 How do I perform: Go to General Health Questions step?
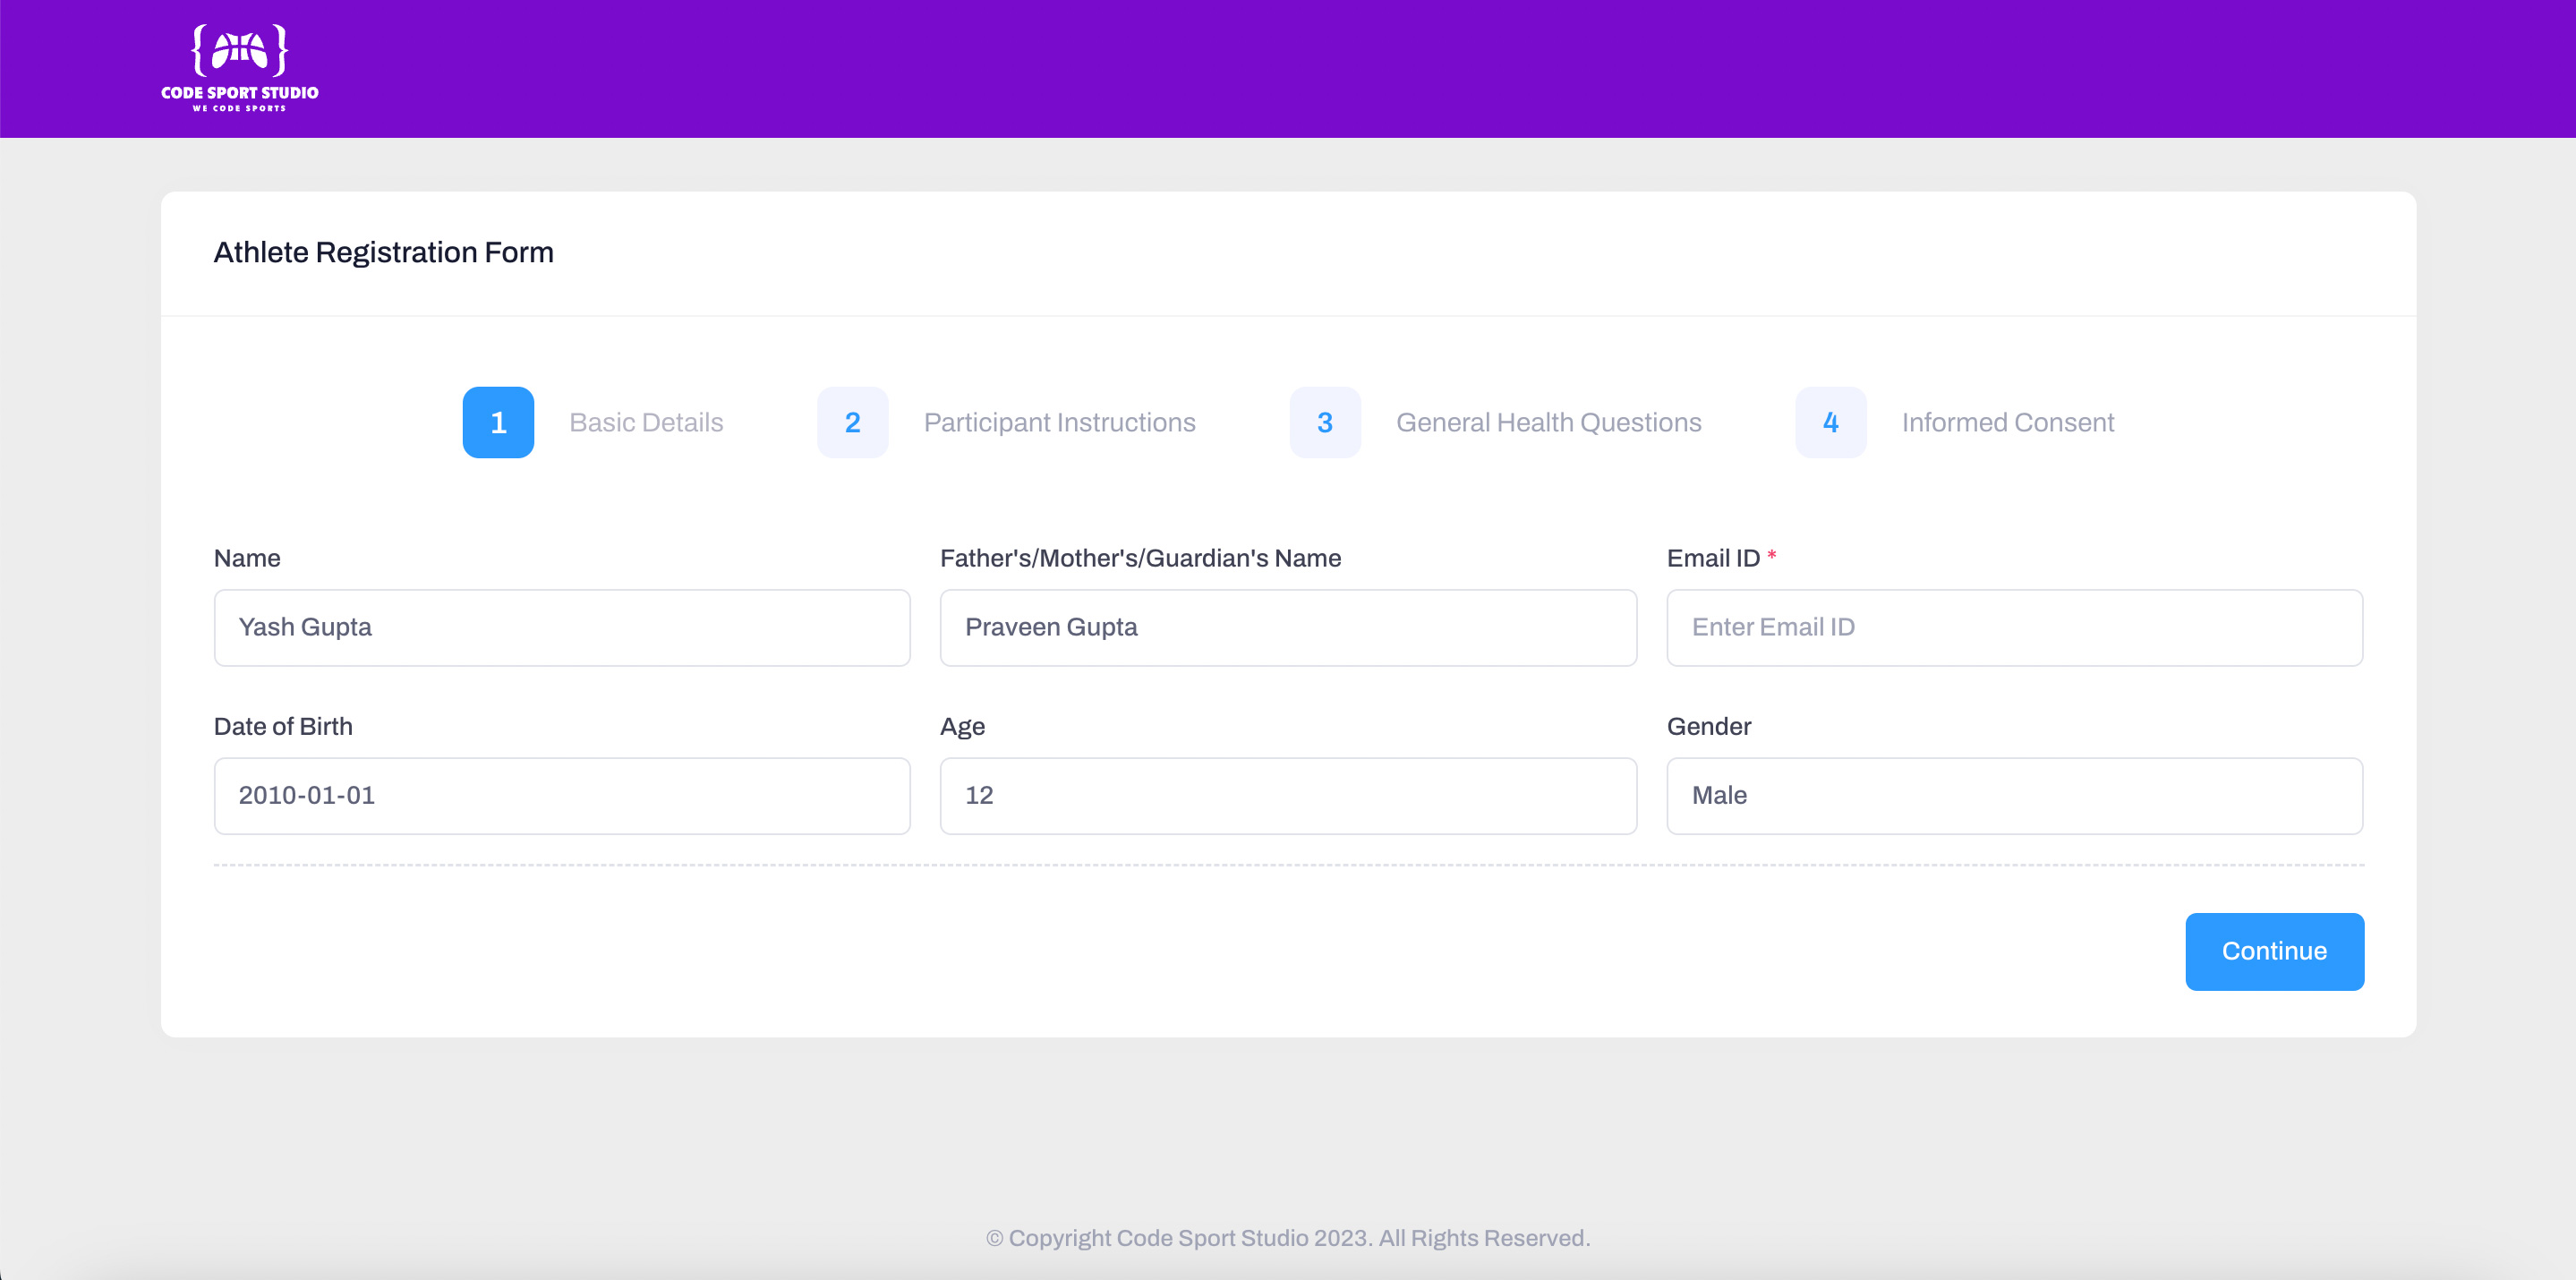[1548, 422]
